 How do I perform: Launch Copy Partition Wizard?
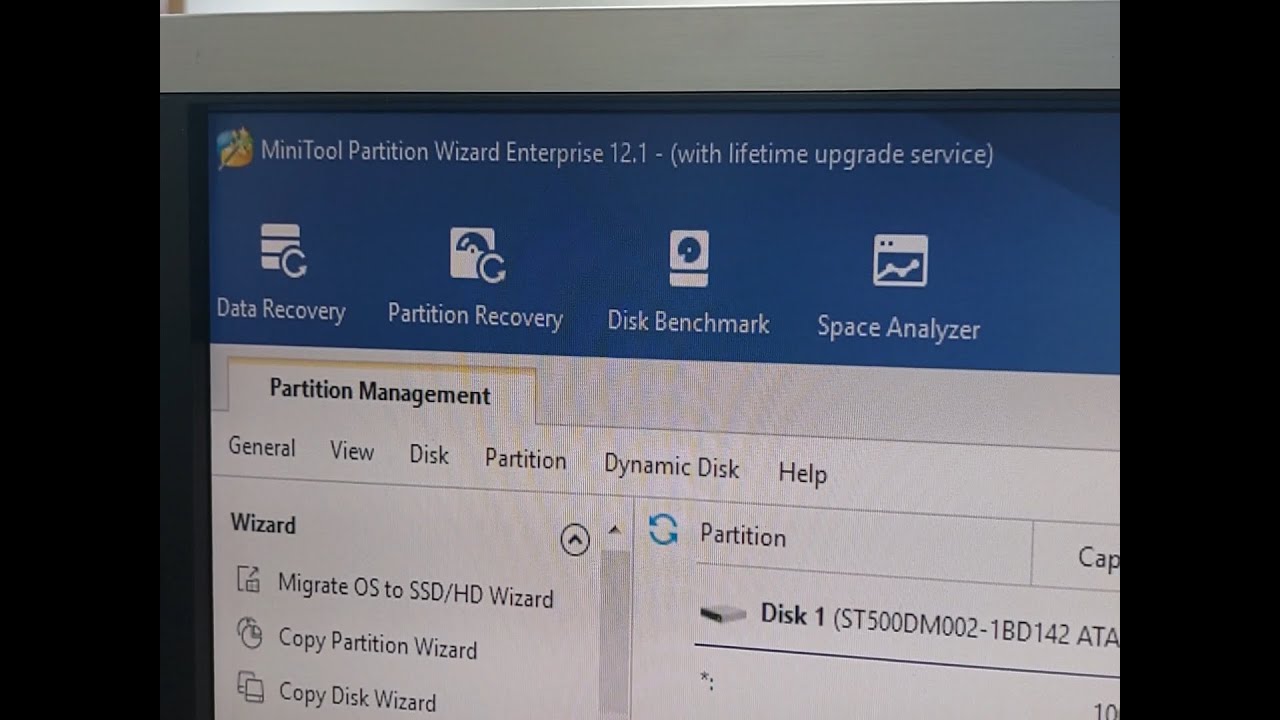[x=378, y=641]
